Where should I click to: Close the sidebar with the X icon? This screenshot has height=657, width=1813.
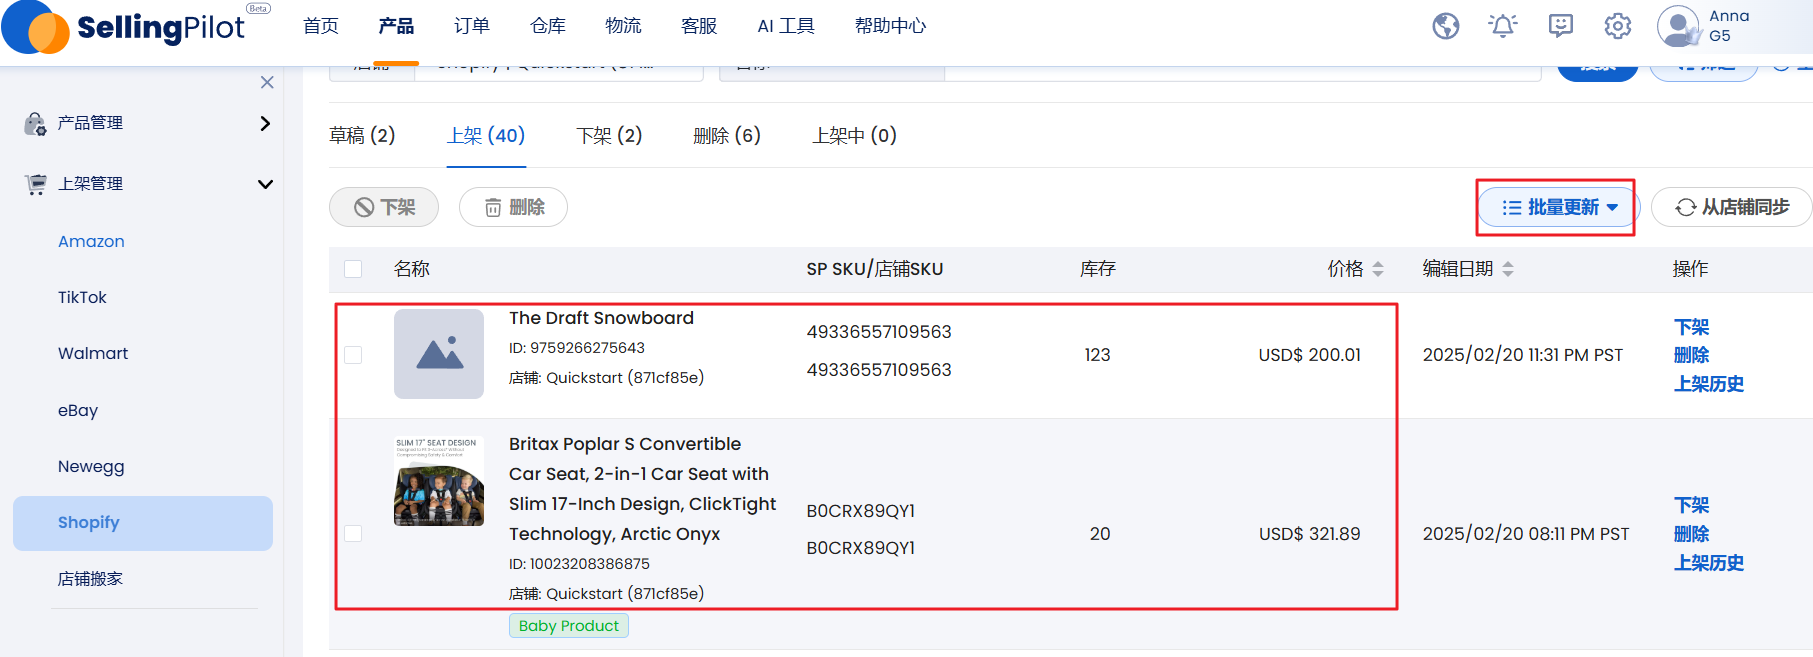pyautogui.click(x=267, y=82)
